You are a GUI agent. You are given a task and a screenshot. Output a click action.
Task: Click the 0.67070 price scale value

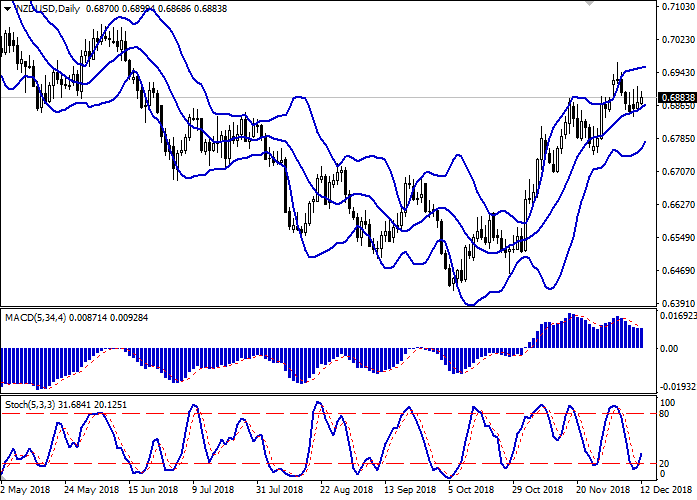pos(678,172)
